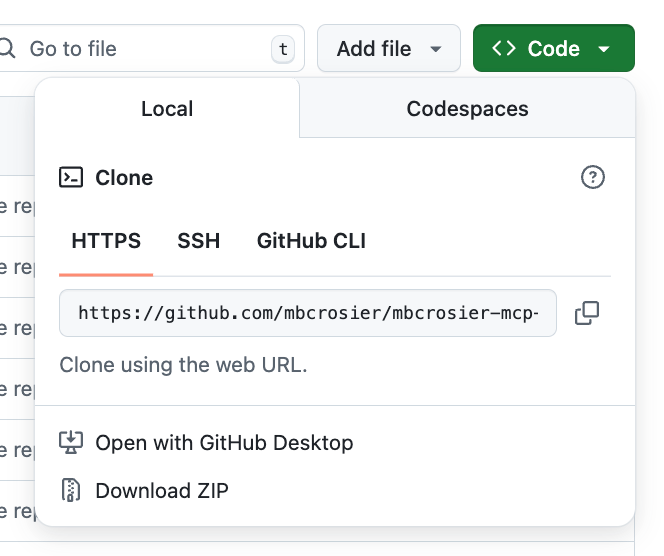Choose the SSH clone method tab
The width and height of the screenshot is (664, 556).
click(x=199, y=241)
